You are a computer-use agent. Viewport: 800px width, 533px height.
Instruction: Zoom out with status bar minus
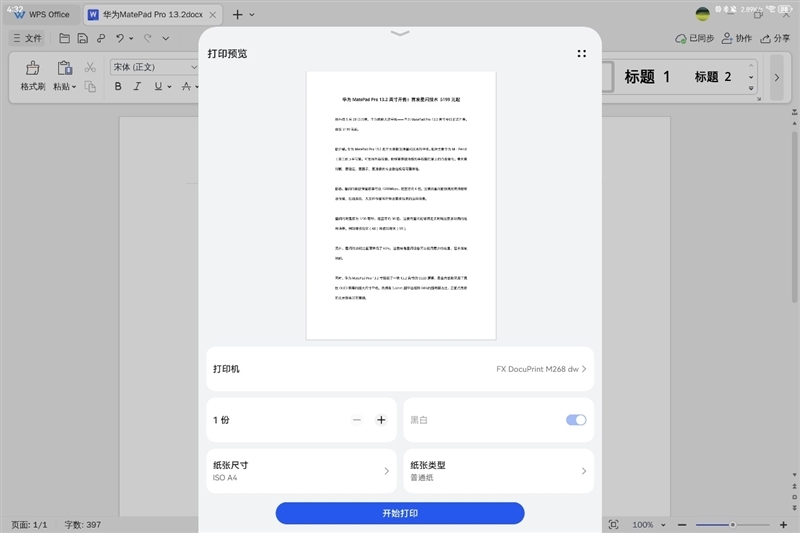[x=682, y=524]
